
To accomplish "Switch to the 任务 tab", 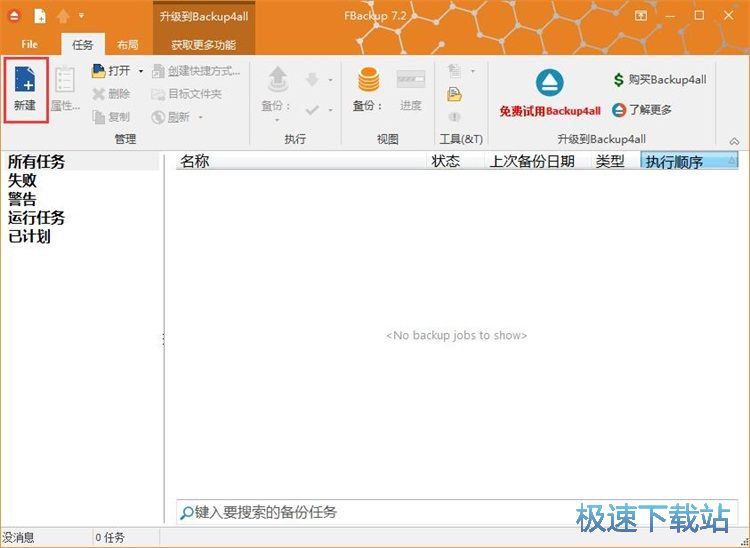I will [x=83, y=45].
